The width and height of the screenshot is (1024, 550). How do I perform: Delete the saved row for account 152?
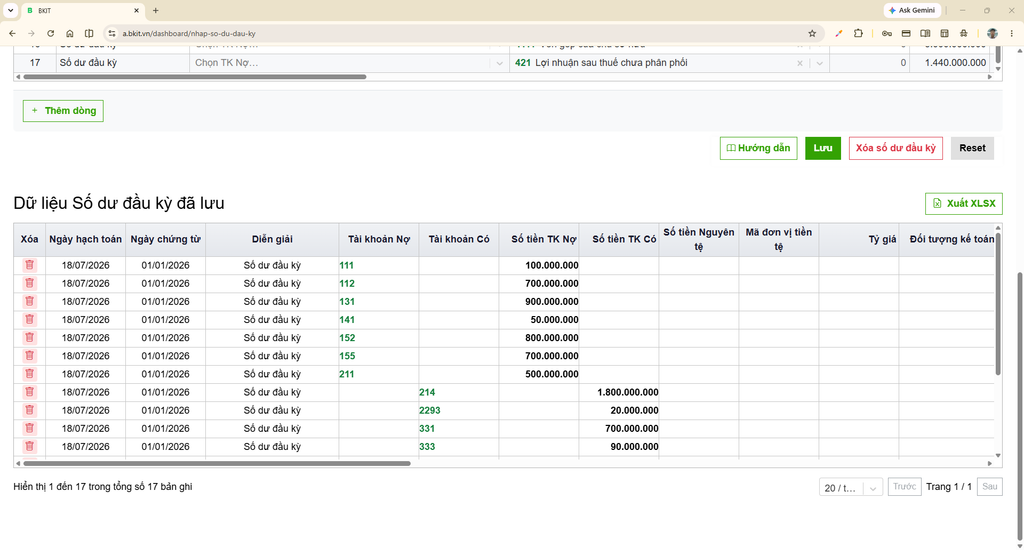click(29, 338)
